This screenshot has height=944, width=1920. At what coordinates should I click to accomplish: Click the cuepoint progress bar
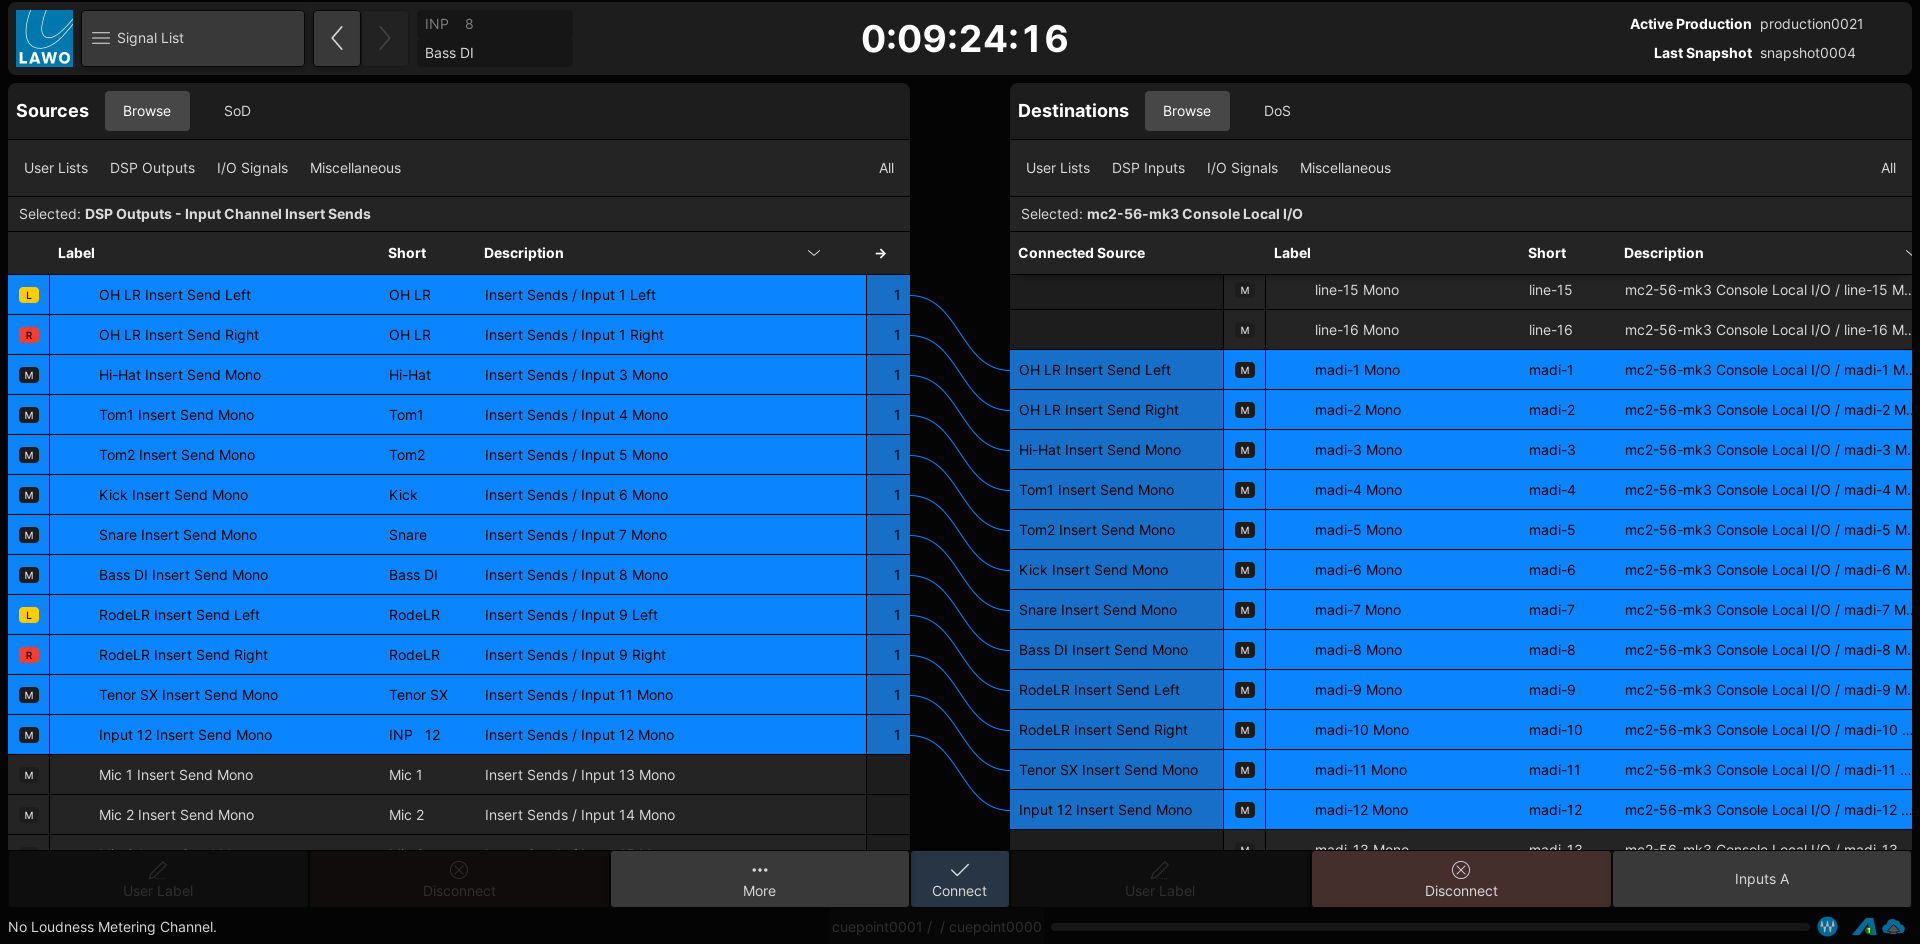coord(1430,927)
